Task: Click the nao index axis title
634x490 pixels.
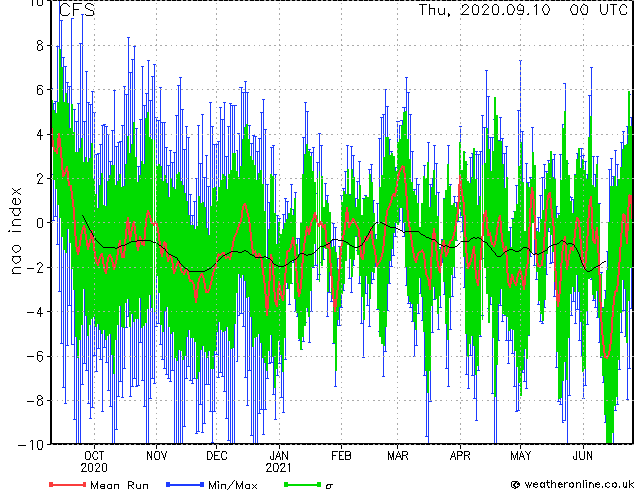Action: [x=15, y=231]
